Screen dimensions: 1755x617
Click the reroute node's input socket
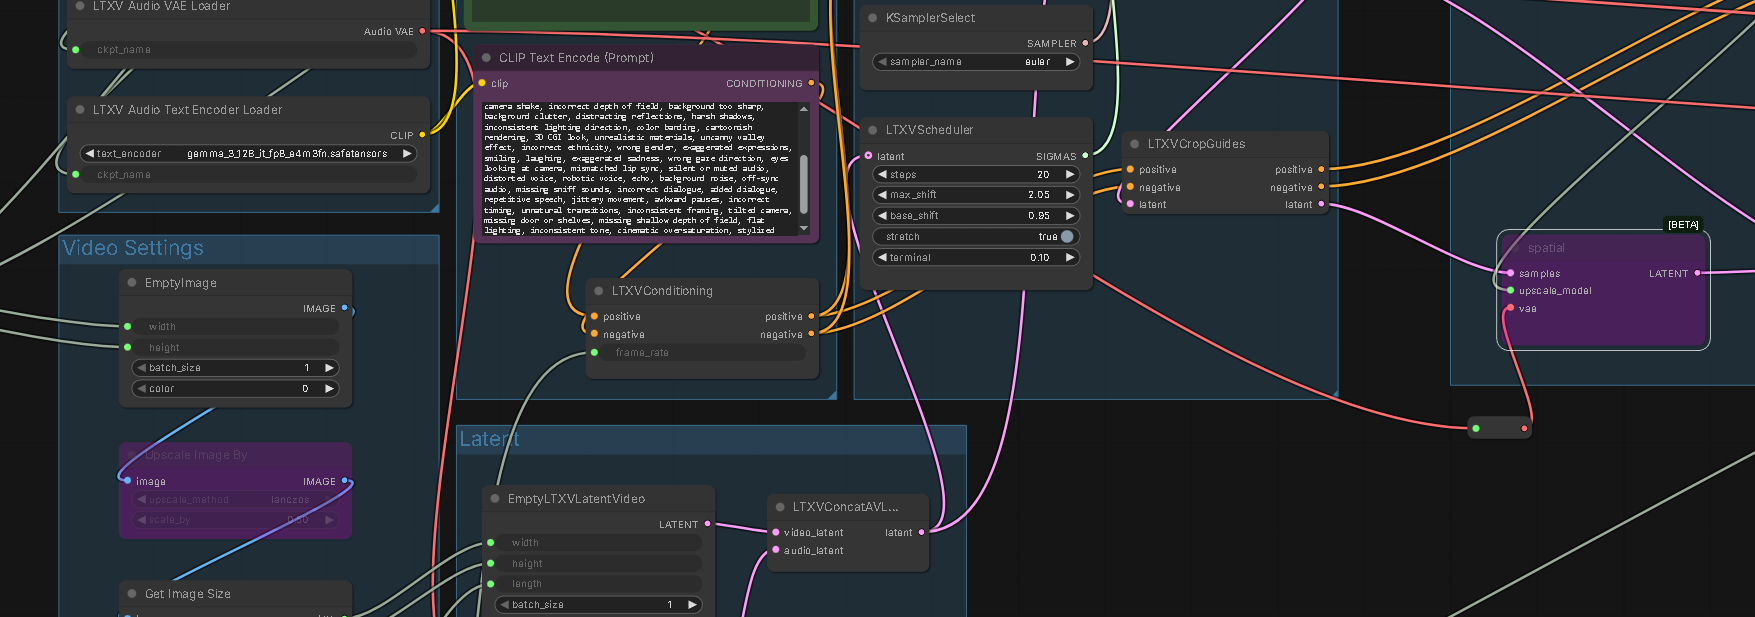[1475, 428]
